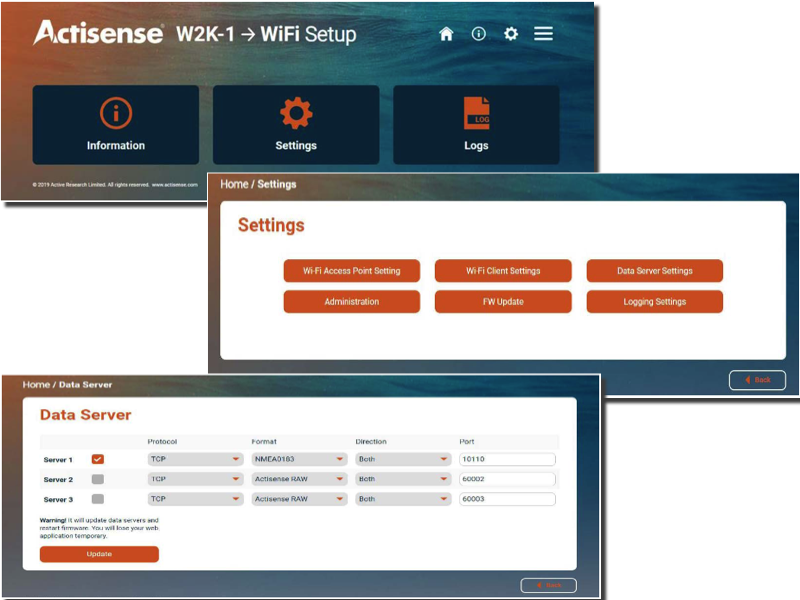Click the Direction column header
The image size is (800, 600).
point(371,441)
